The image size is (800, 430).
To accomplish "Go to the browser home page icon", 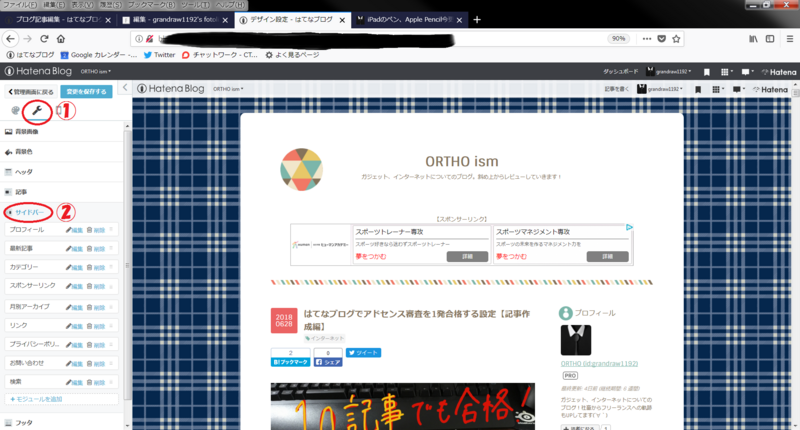I will click(61, 39).
